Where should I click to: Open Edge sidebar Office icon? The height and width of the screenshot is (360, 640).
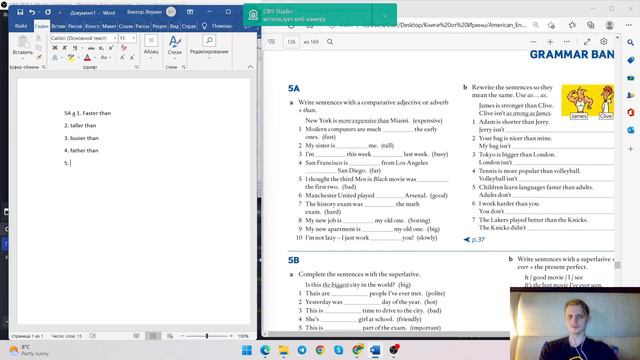pos(631,112)
